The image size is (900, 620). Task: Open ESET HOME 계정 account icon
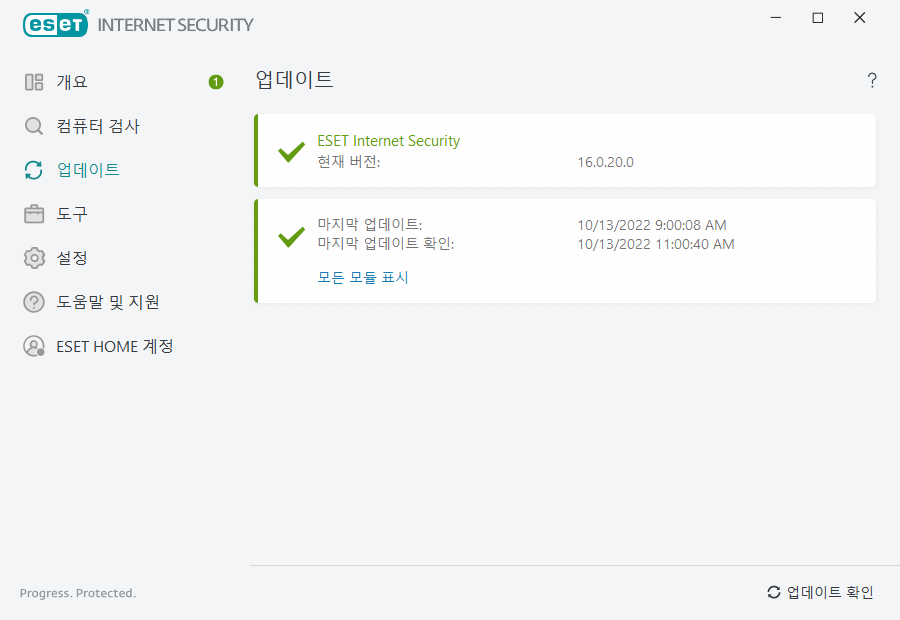(x=32, y=346)
